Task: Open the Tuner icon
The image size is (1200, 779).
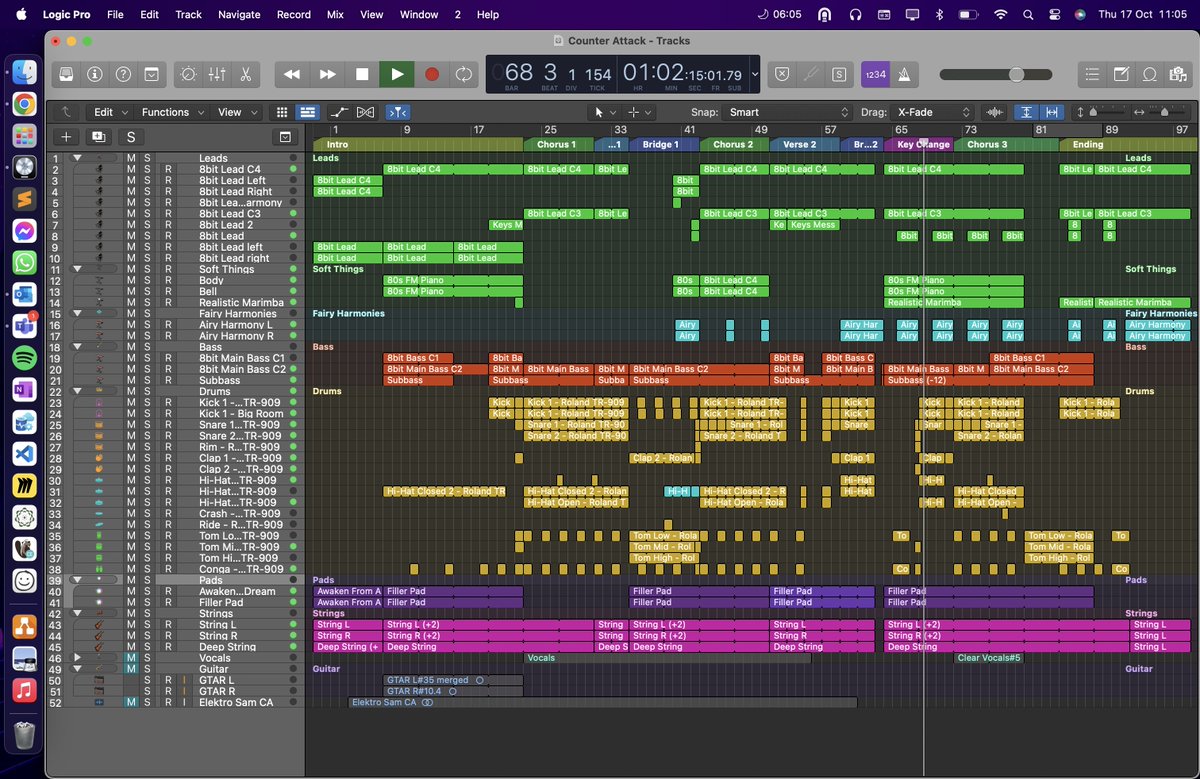Action: click(x=811, y=74)
